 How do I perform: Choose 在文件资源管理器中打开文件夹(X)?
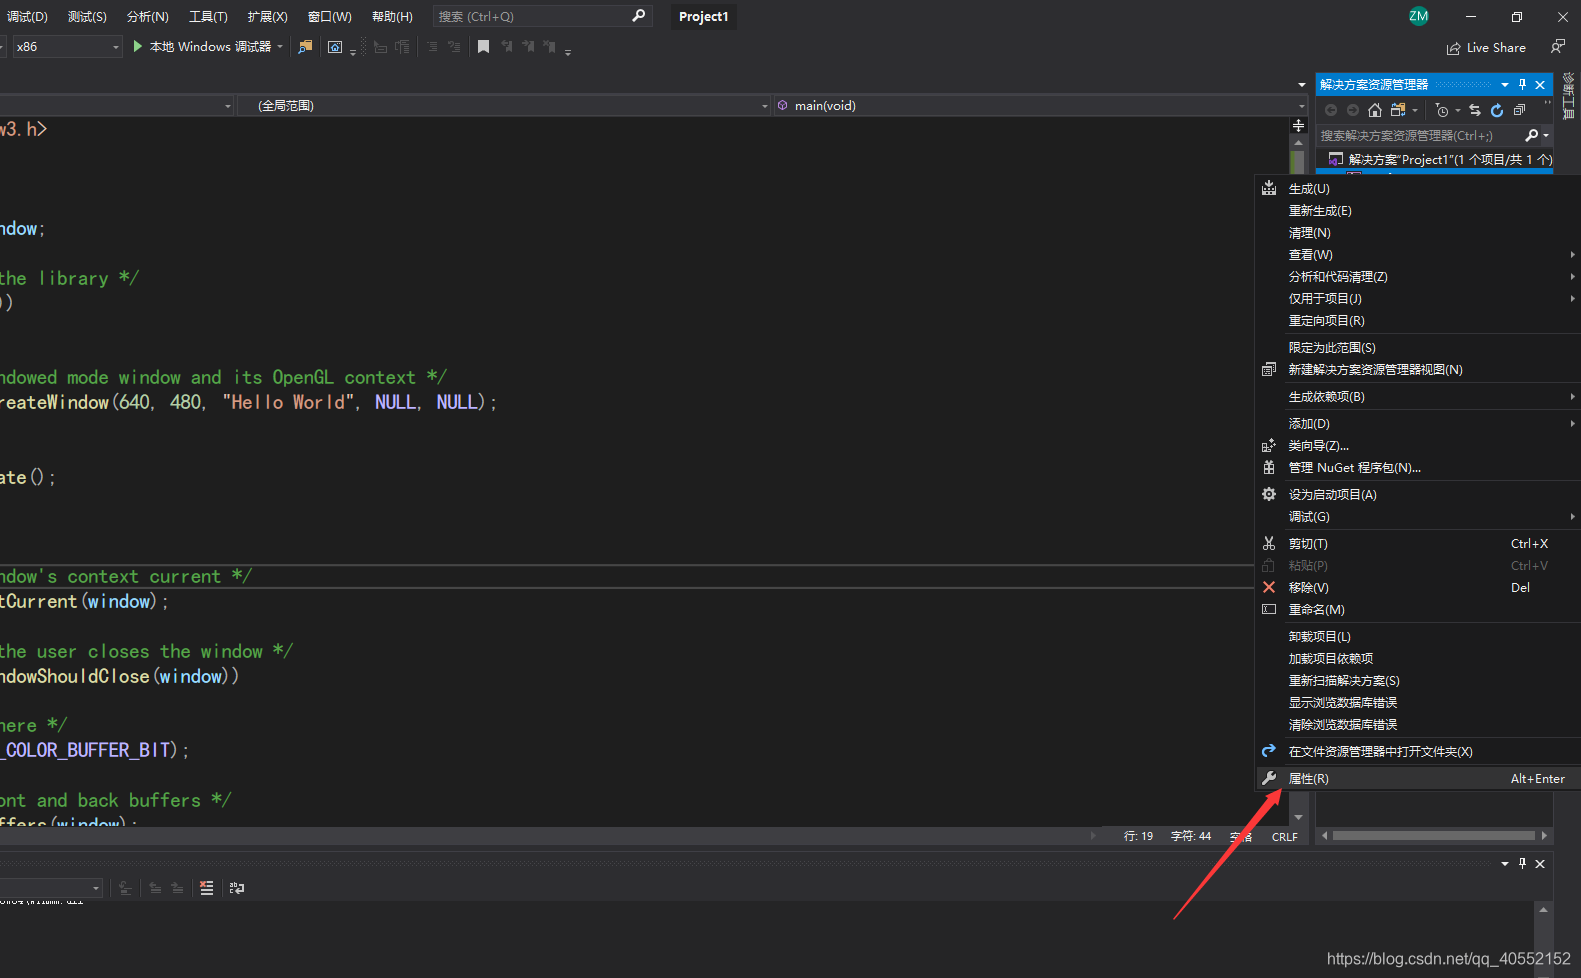click(x=1417, y=752)
